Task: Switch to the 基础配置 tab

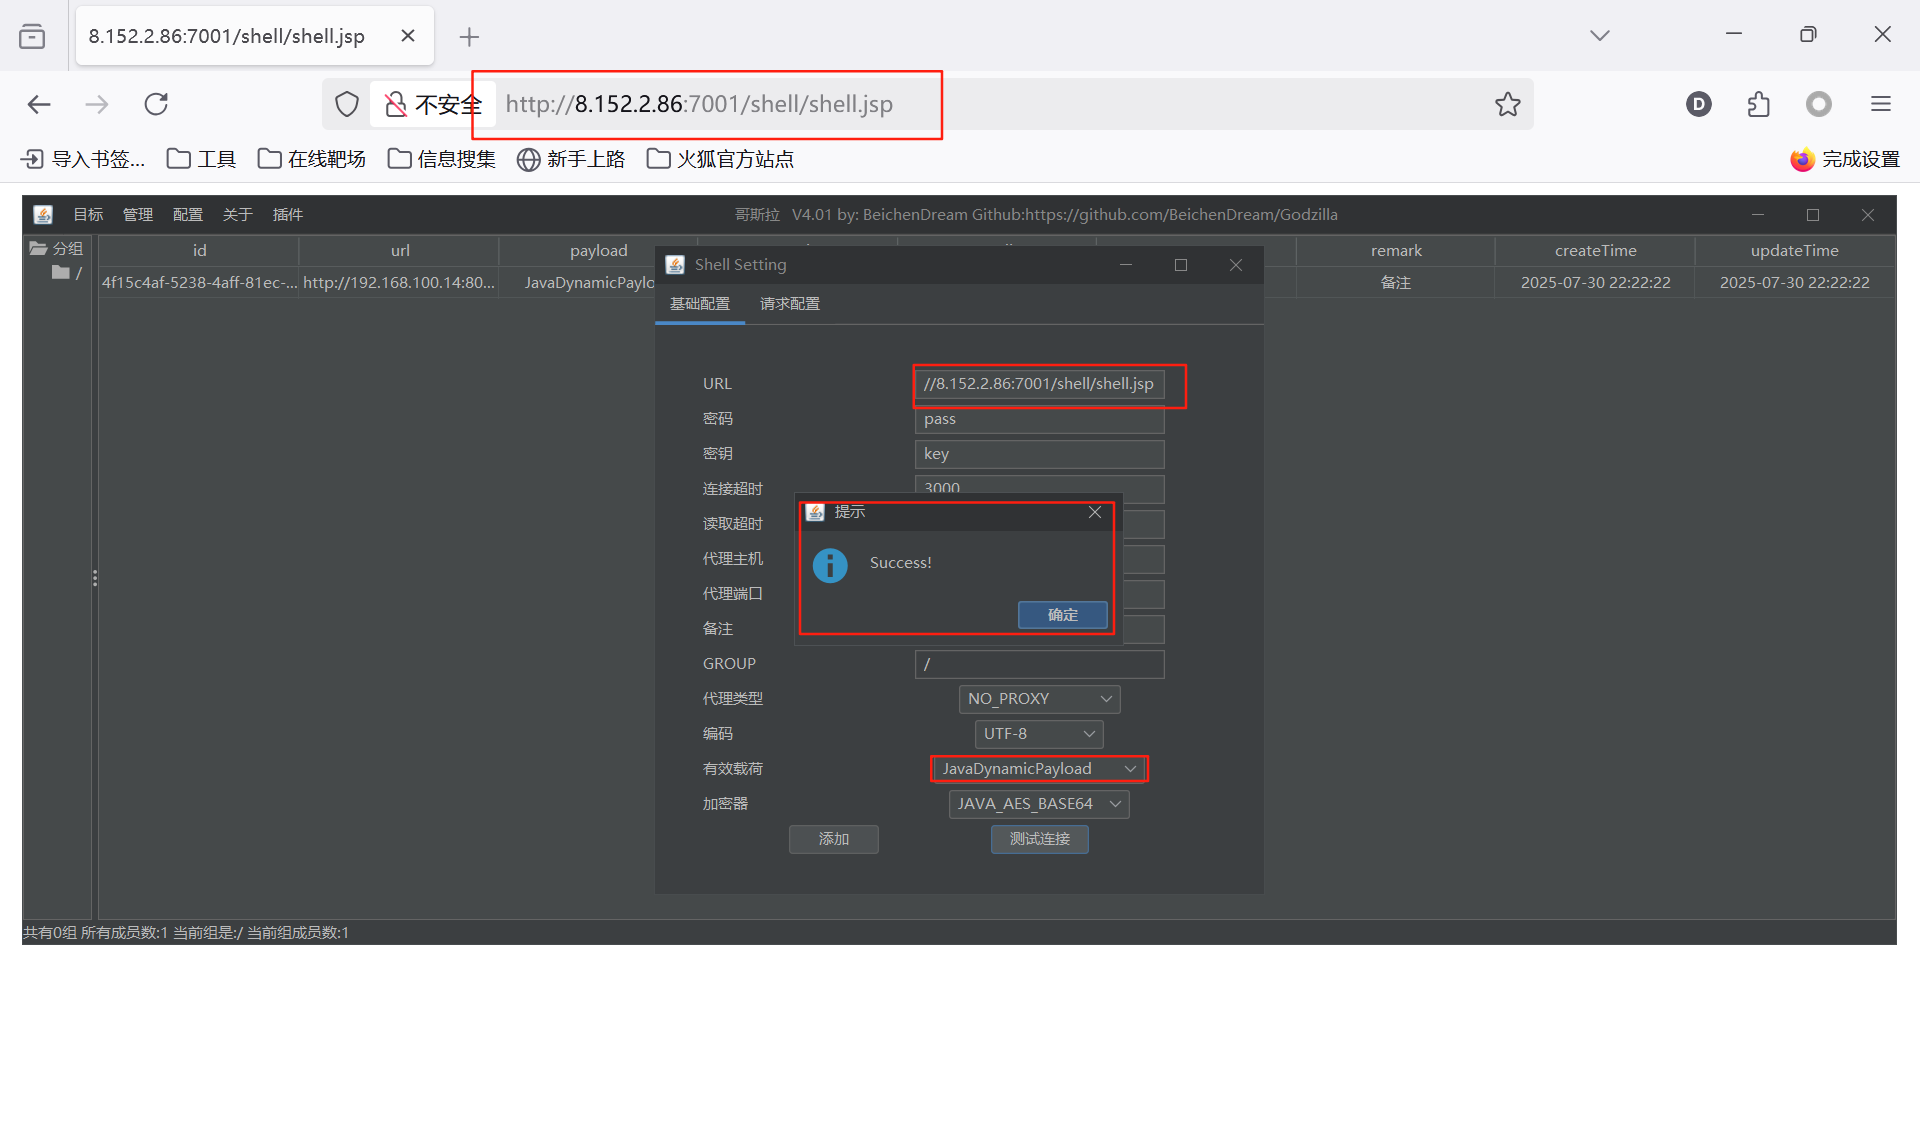Action: (x=700, y=304)
